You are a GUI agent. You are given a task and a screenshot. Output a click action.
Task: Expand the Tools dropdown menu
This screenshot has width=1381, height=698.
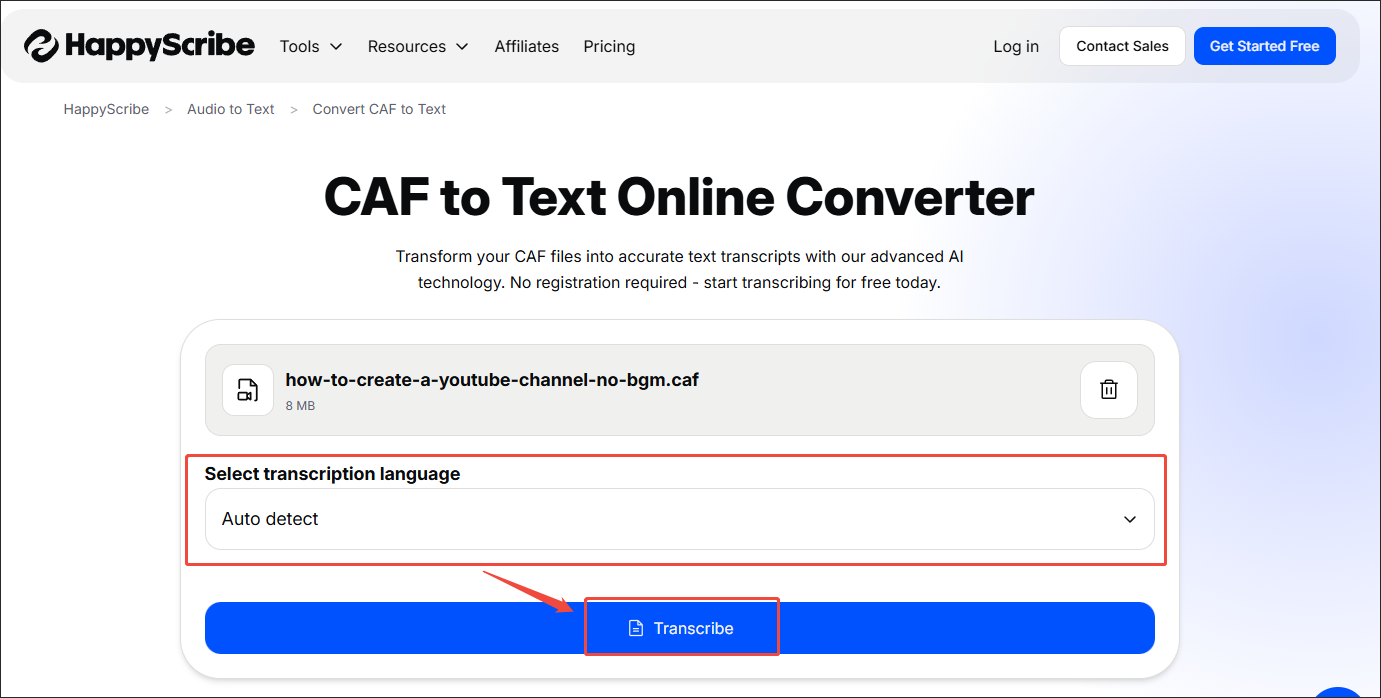coord(300,46)
